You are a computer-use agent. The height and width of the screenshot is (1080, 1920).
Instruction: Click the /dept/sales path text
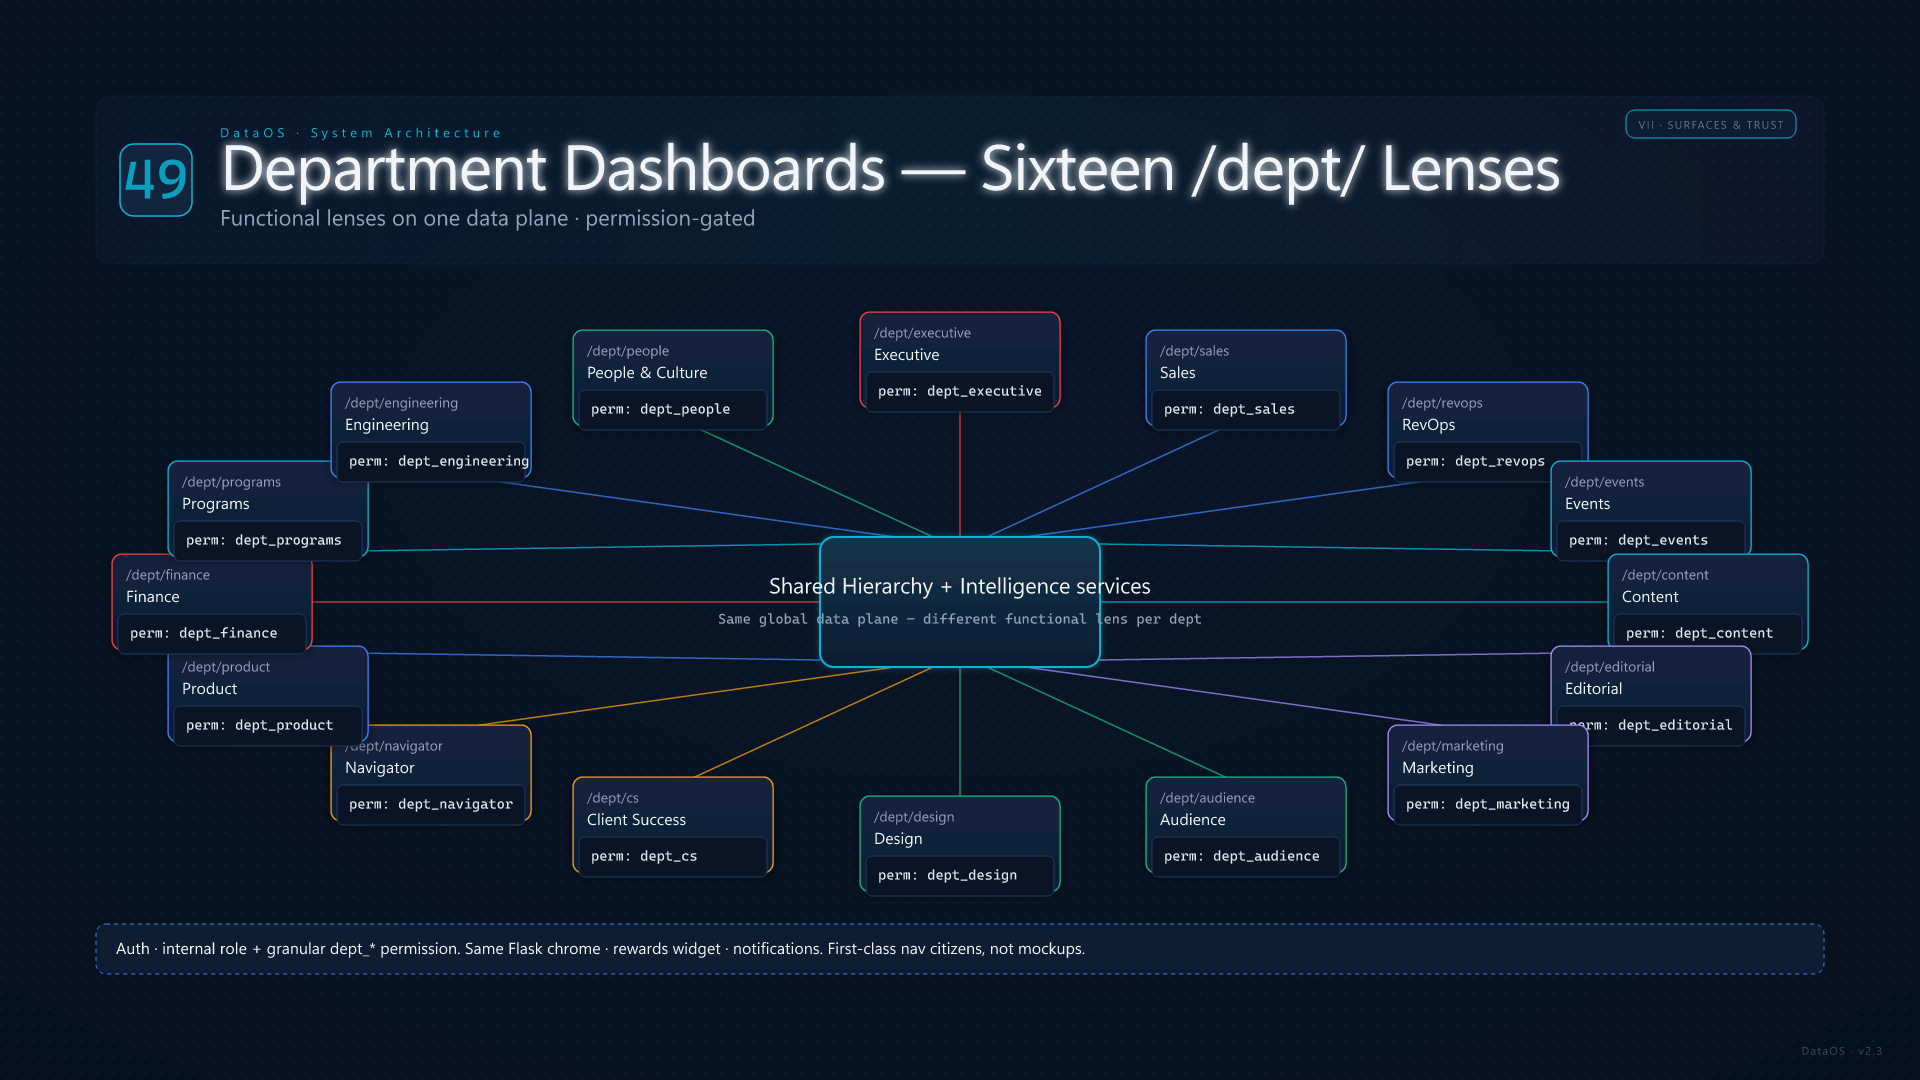(1194, 351)
